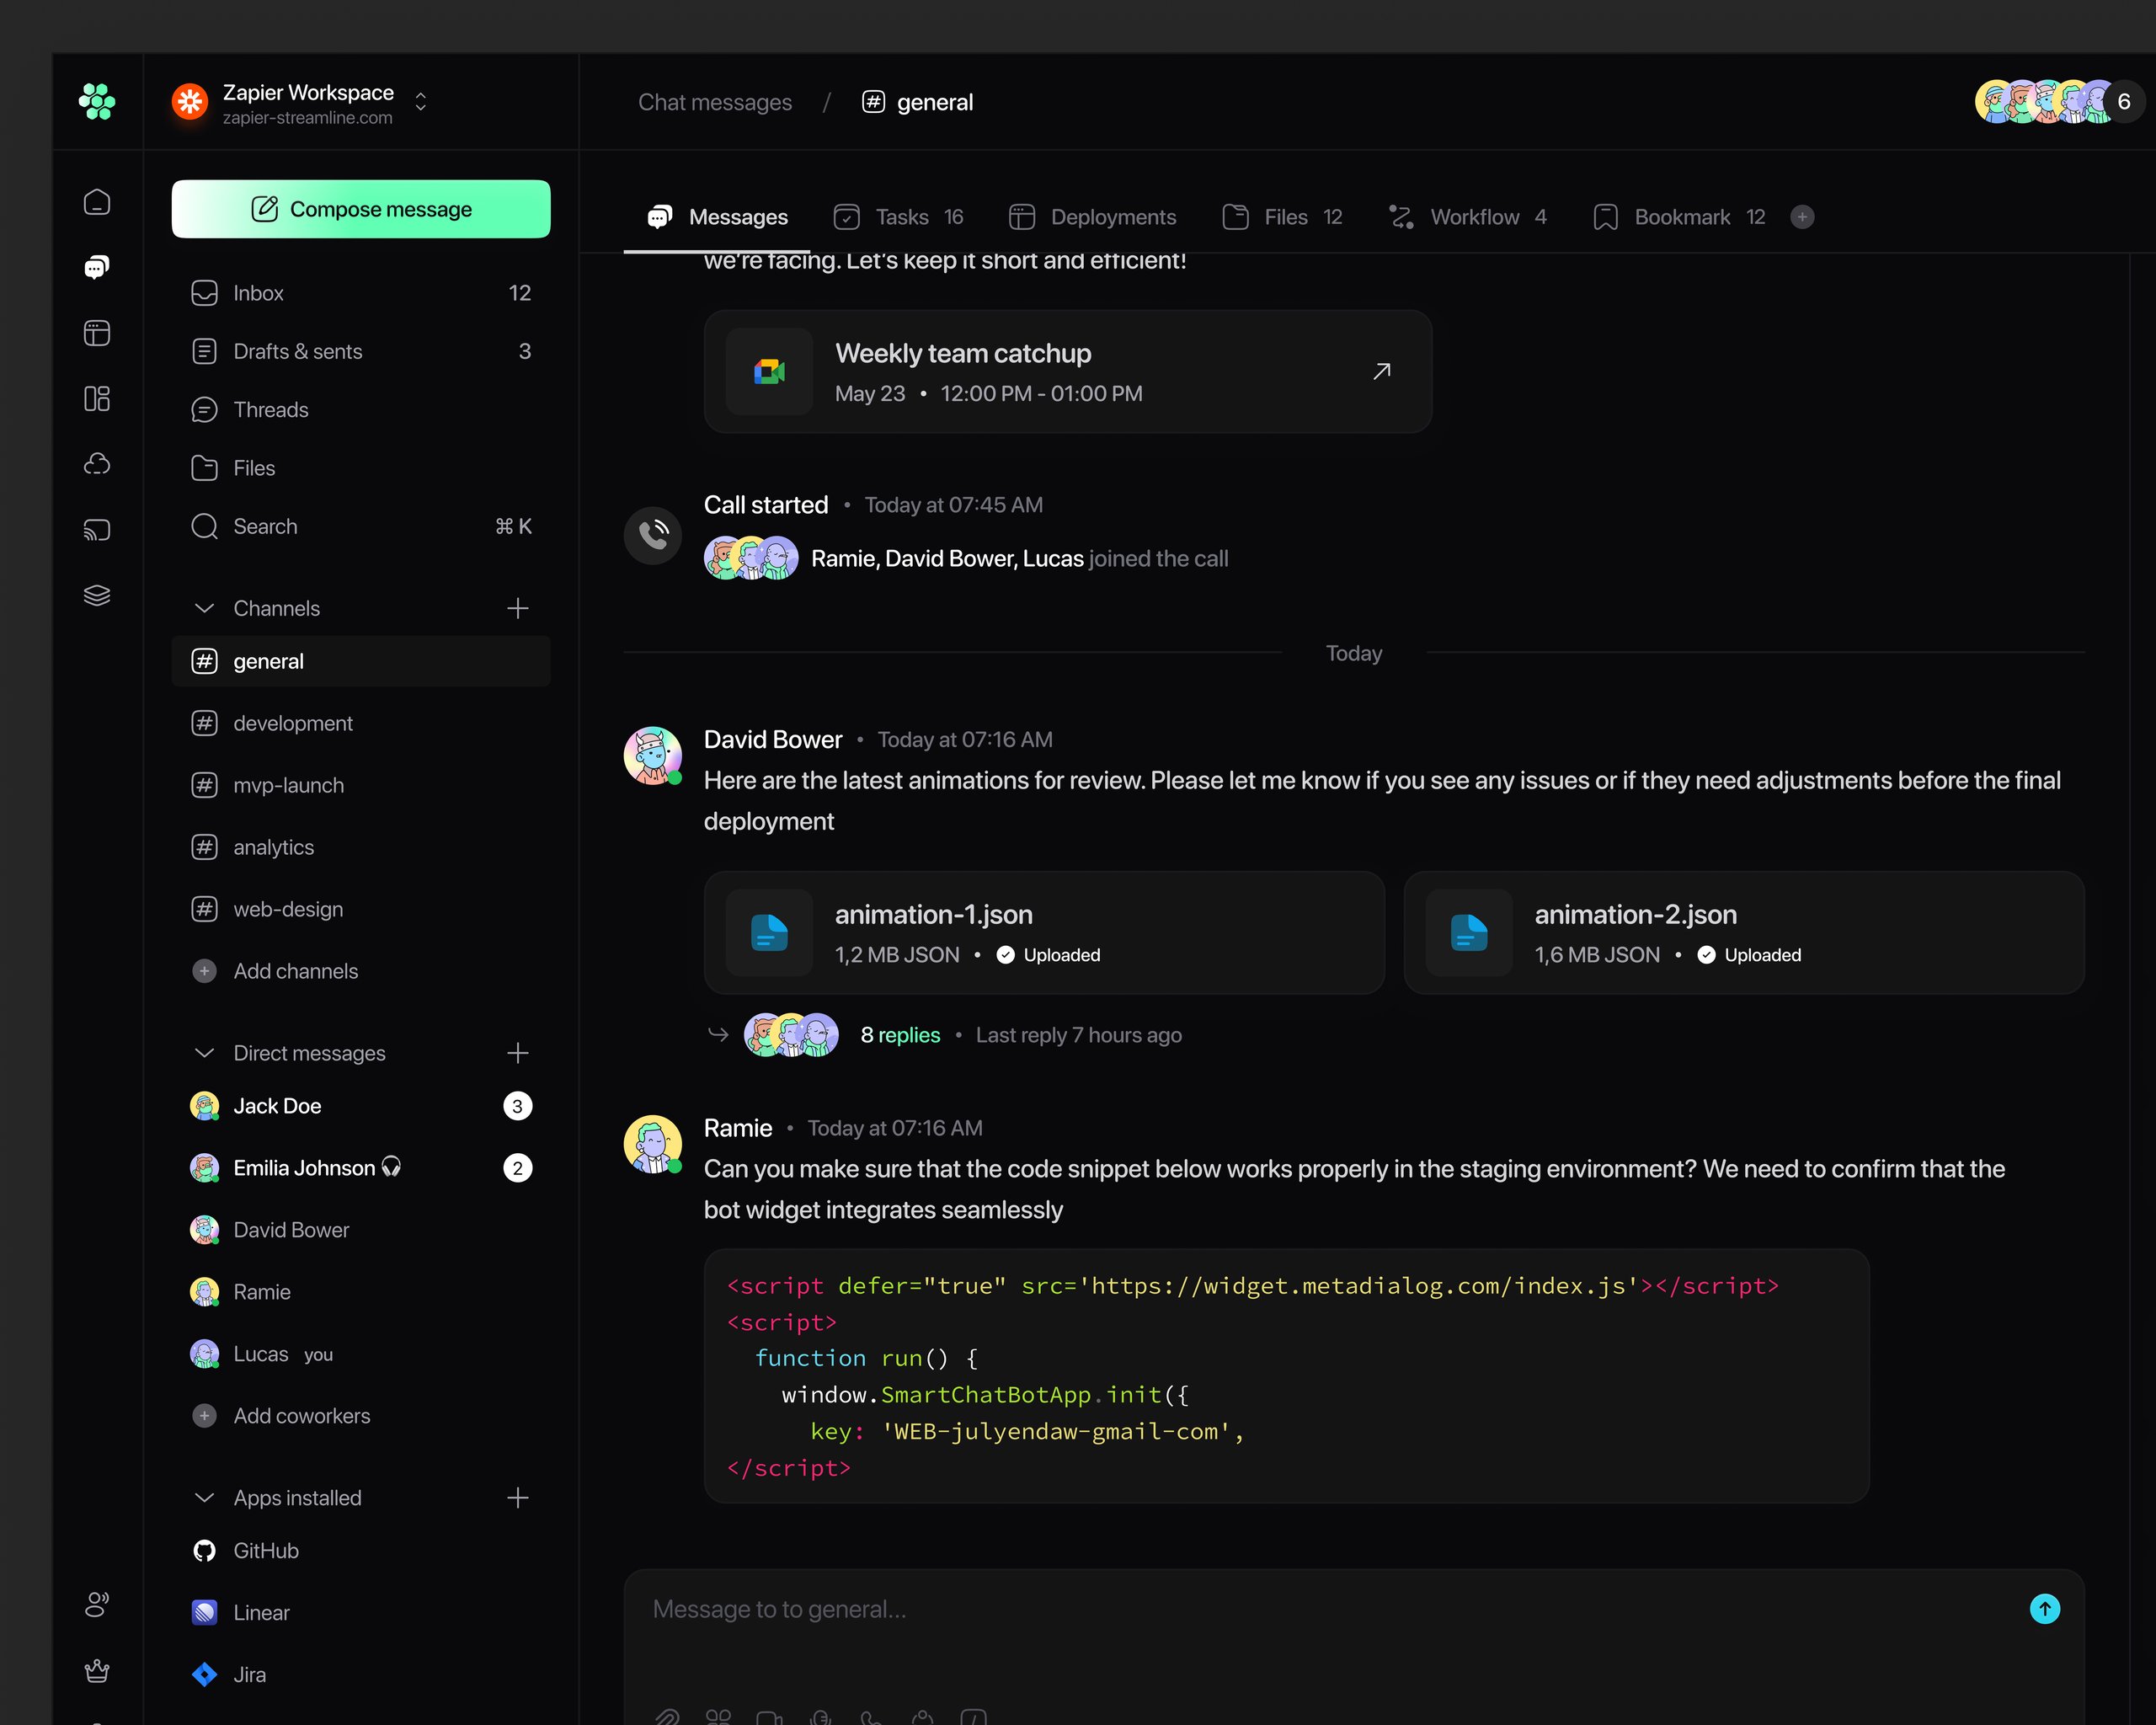This screenshot has width=2156, height=1725.
Task: Select the mvp-launch channel
Action: pos(361,785)
